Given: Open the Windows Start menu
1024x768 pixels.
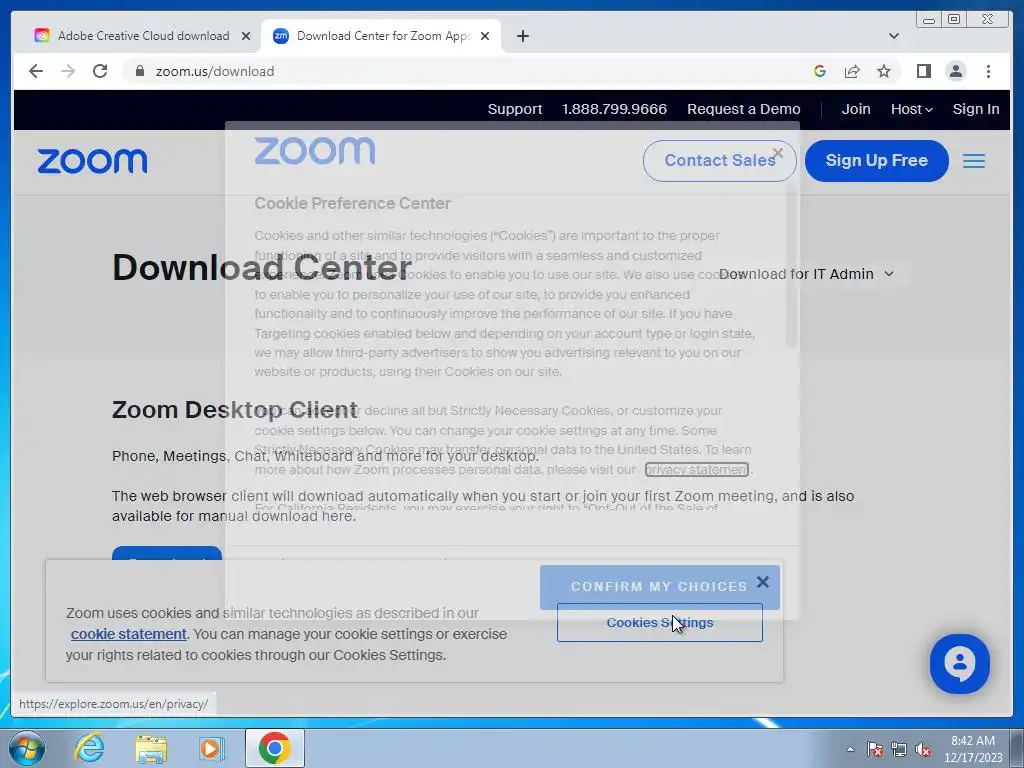Looking at the screenshot, I should point(25,748).
